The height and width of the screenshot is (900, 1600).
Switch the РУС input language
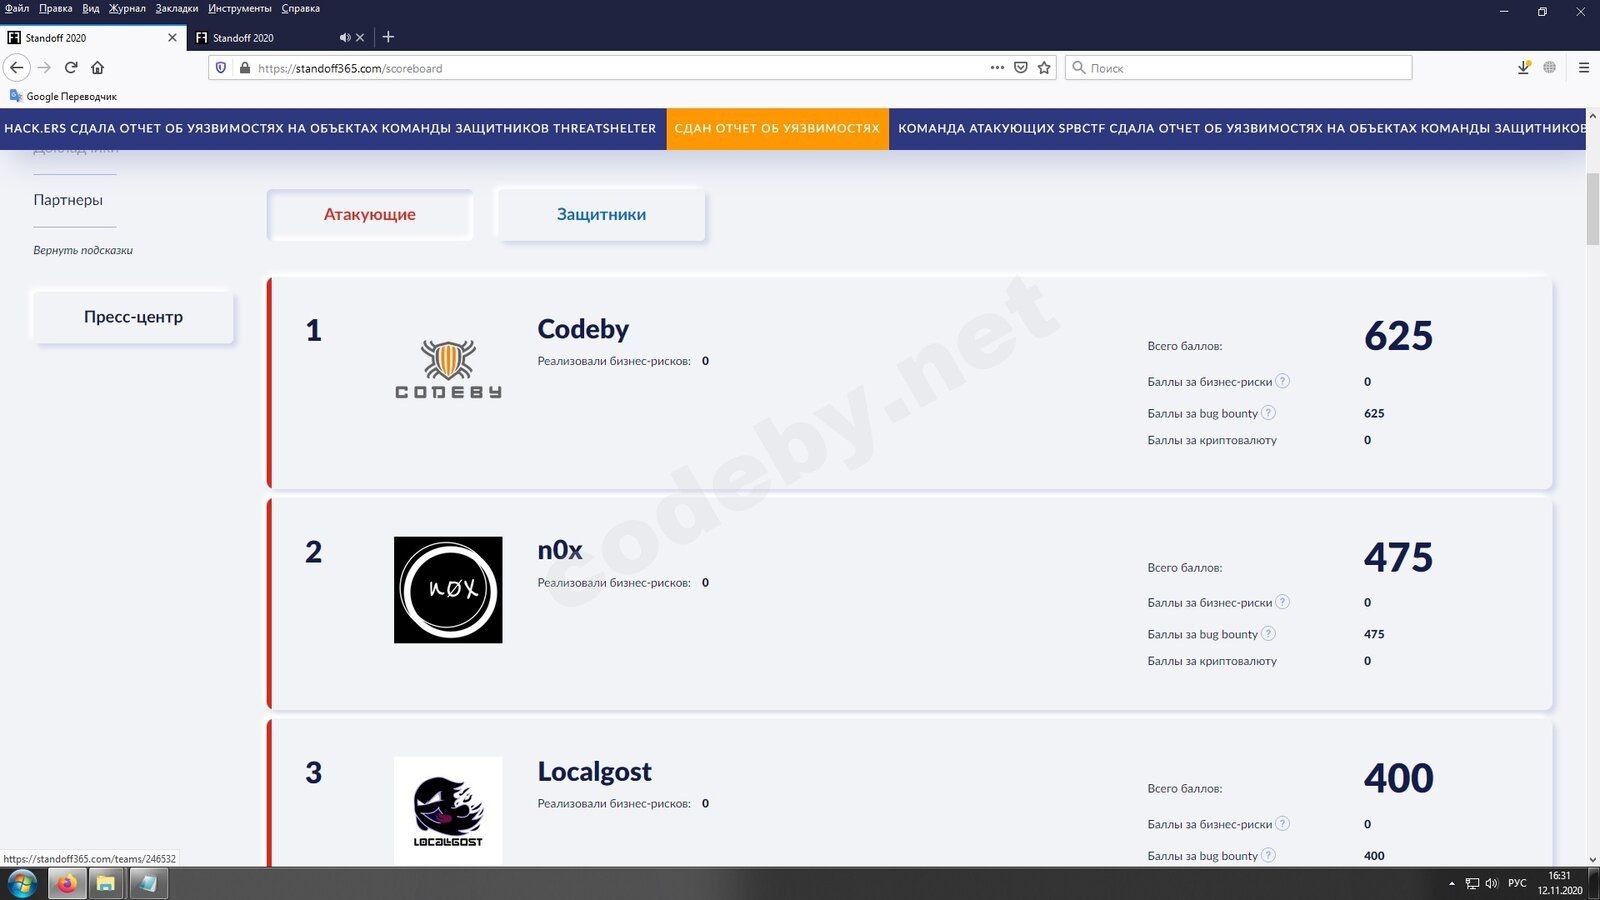point(1517,884)
